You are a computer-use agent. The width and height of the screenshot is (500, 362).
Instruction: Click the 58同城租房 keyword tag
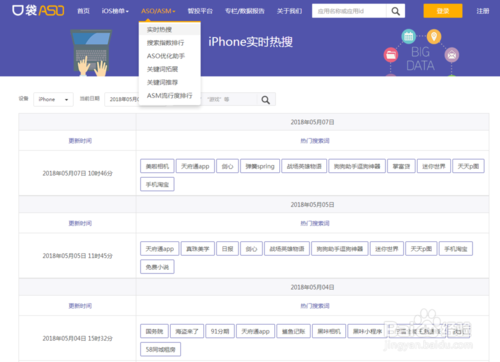click(160, 349)
